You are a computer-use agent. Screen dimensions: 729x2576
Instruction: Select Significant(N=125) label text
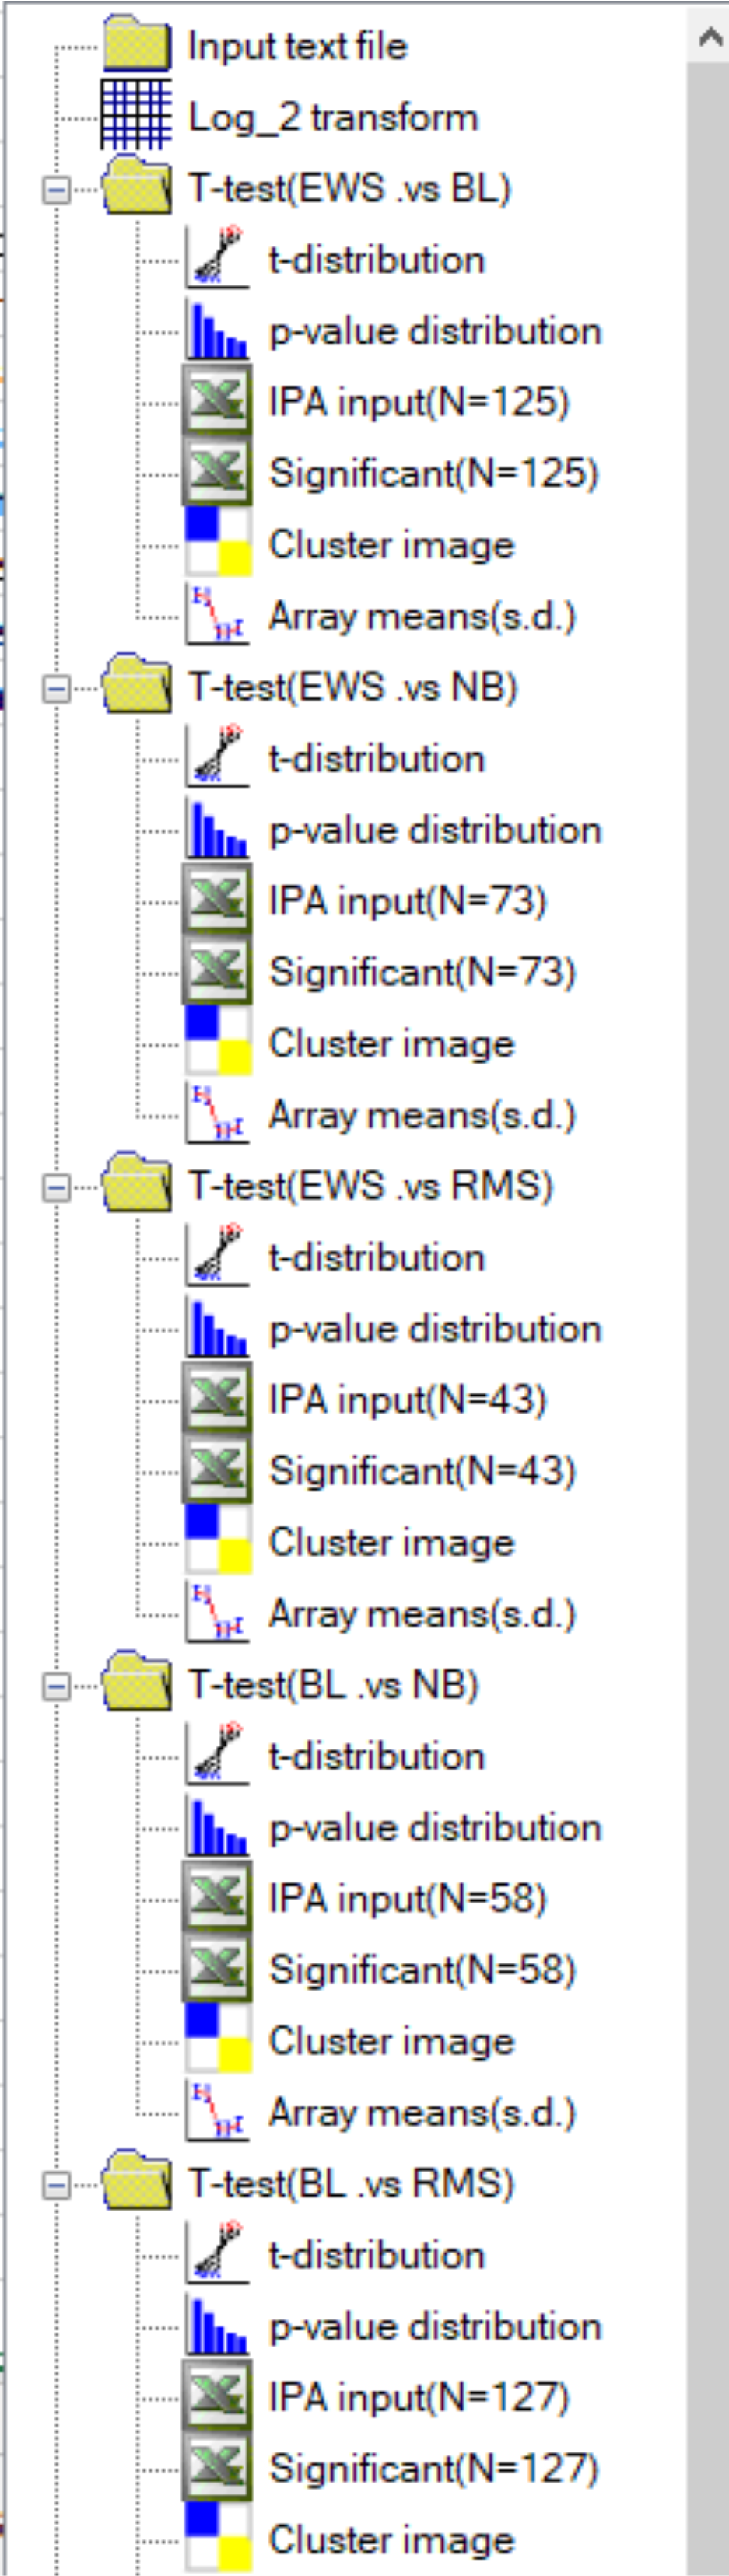pyautogui.click(x=433, y=473)
